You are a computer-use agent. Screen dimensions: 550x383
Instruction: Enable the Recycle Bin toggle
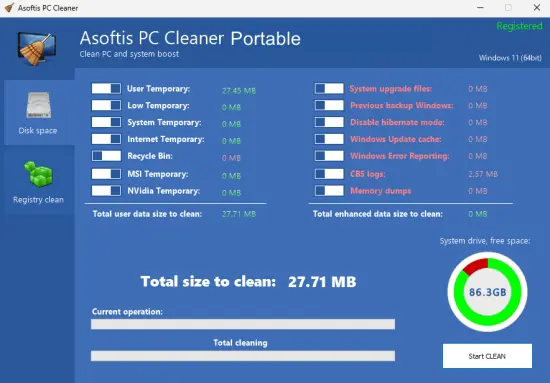pos(106,156)
